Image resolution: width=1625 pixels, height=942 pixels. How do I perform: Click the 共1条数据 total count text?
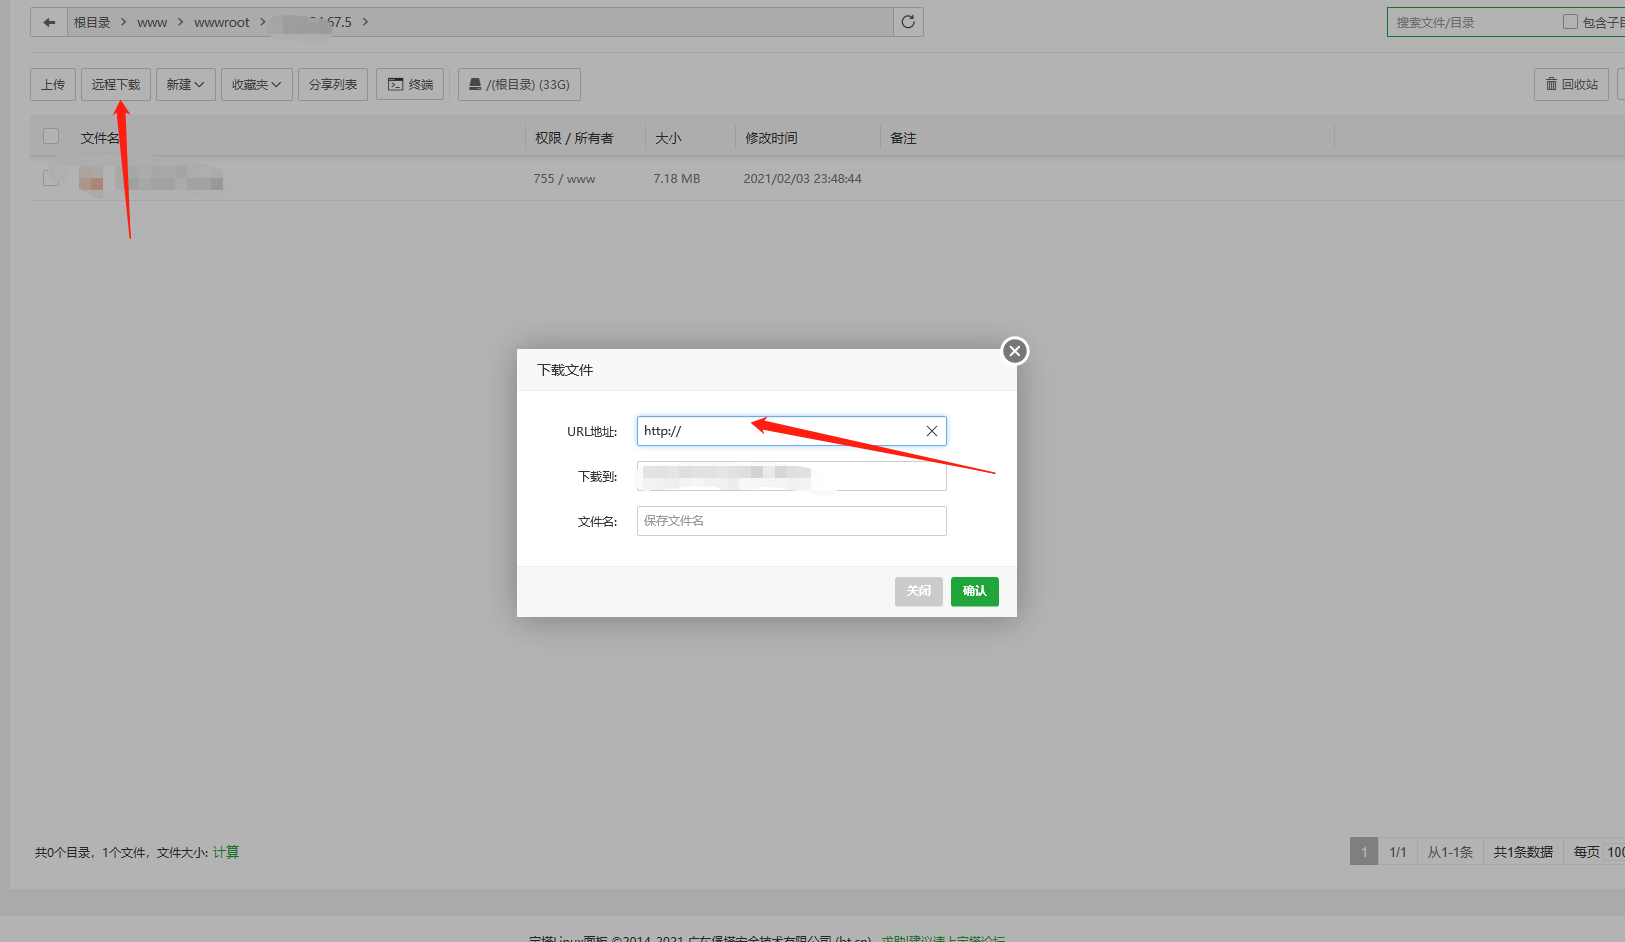(1523, 852)
